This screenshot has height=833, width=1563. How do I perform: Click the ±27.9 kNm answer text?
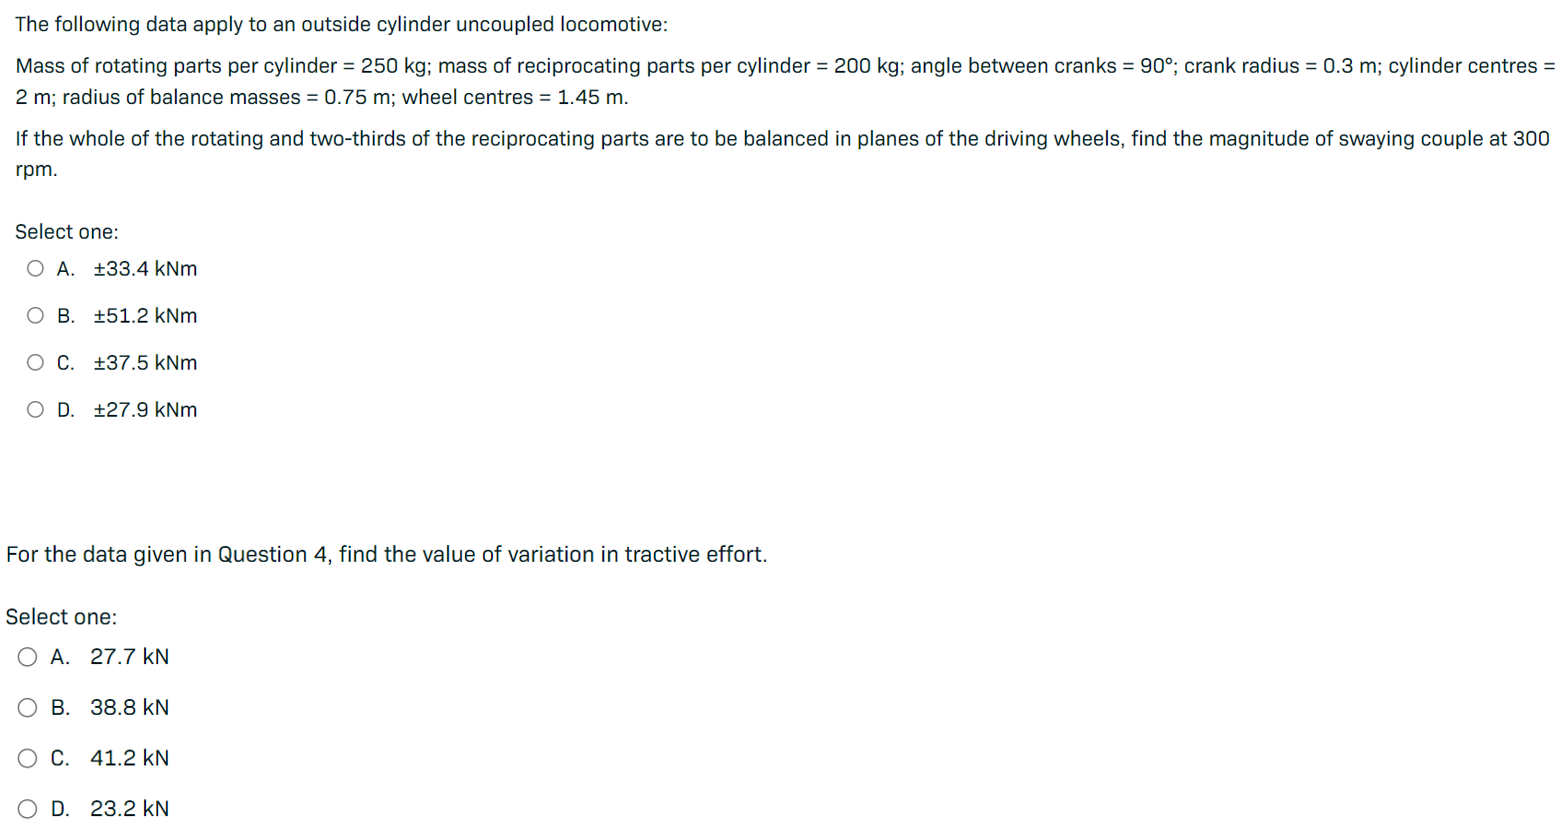(x=146, y=410)
